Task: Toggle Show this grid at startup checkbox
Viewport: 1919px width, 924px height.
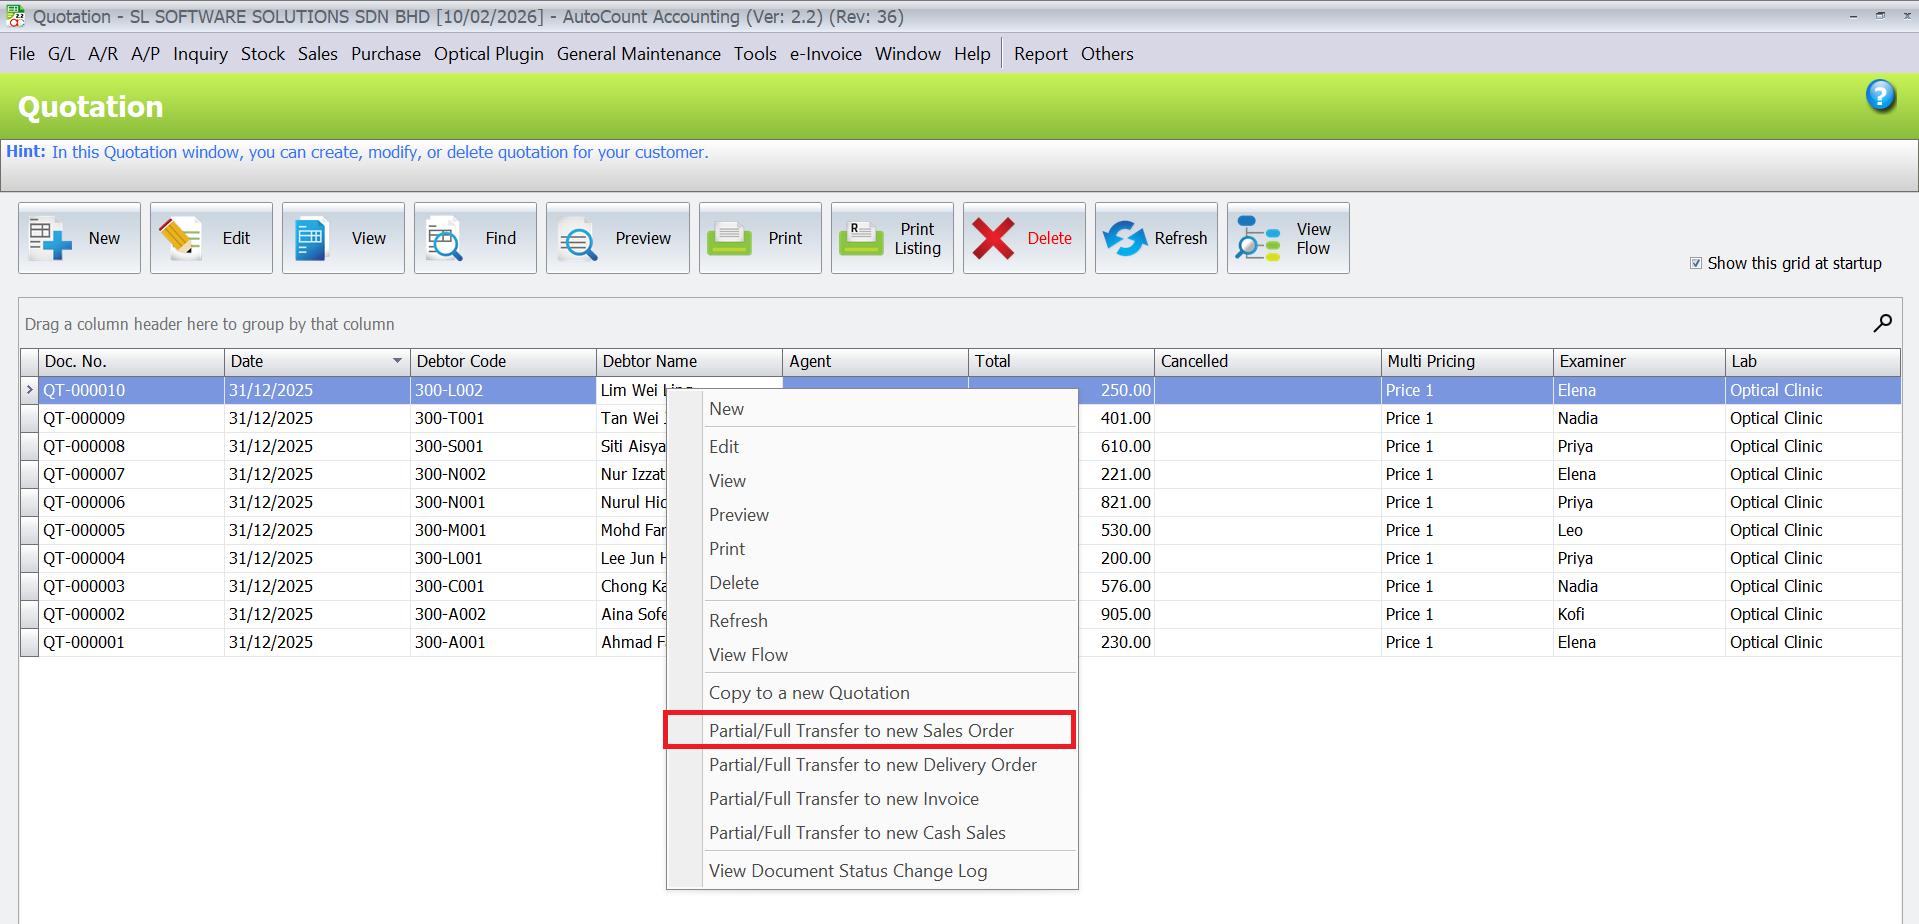Action: 1696,263
